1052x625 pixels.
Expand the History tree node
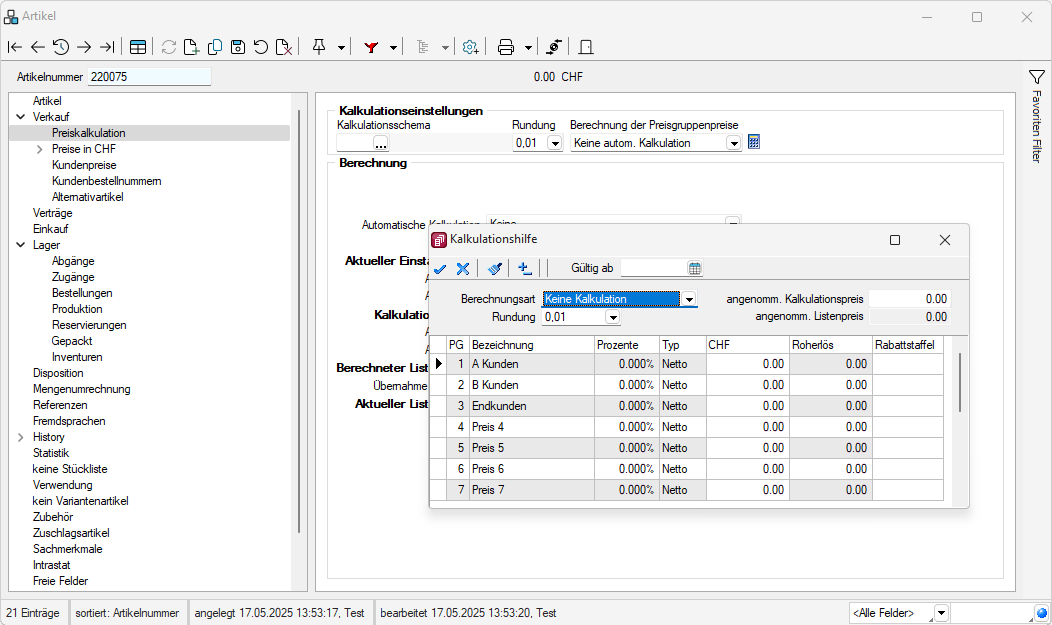coord(22,437)
